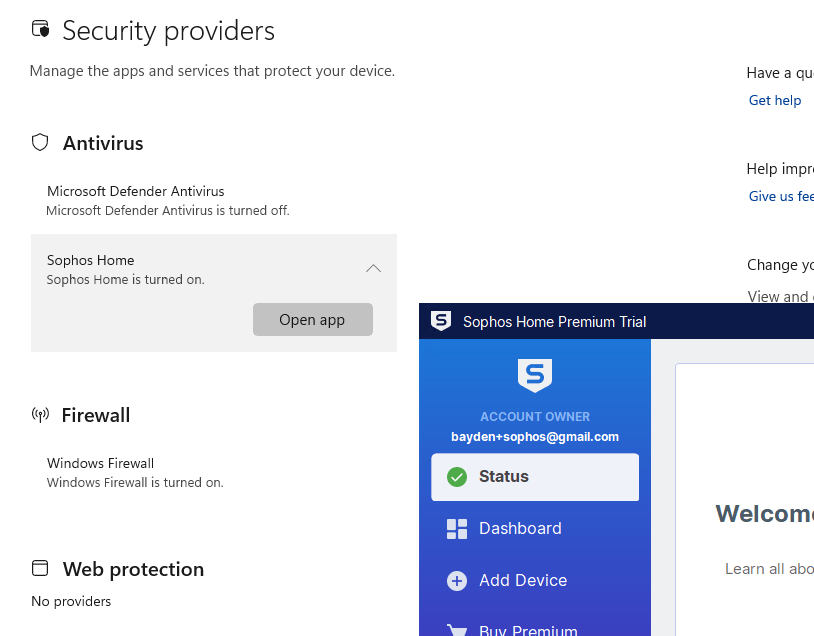814x636 pixels.
Task: Click the Add Device plus icon
Action: point(457,580)
